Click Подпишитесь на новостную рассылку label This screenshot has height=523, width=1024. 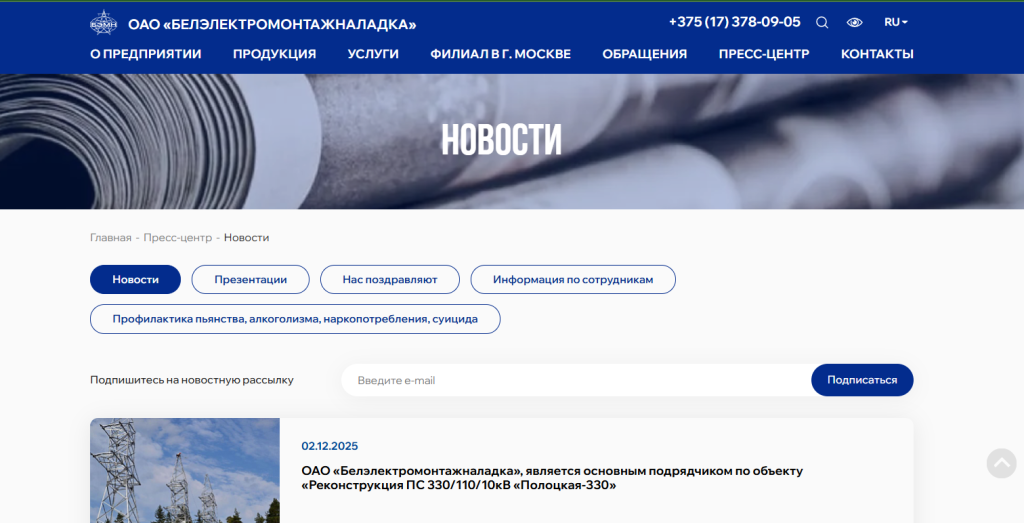coord(192,380)
